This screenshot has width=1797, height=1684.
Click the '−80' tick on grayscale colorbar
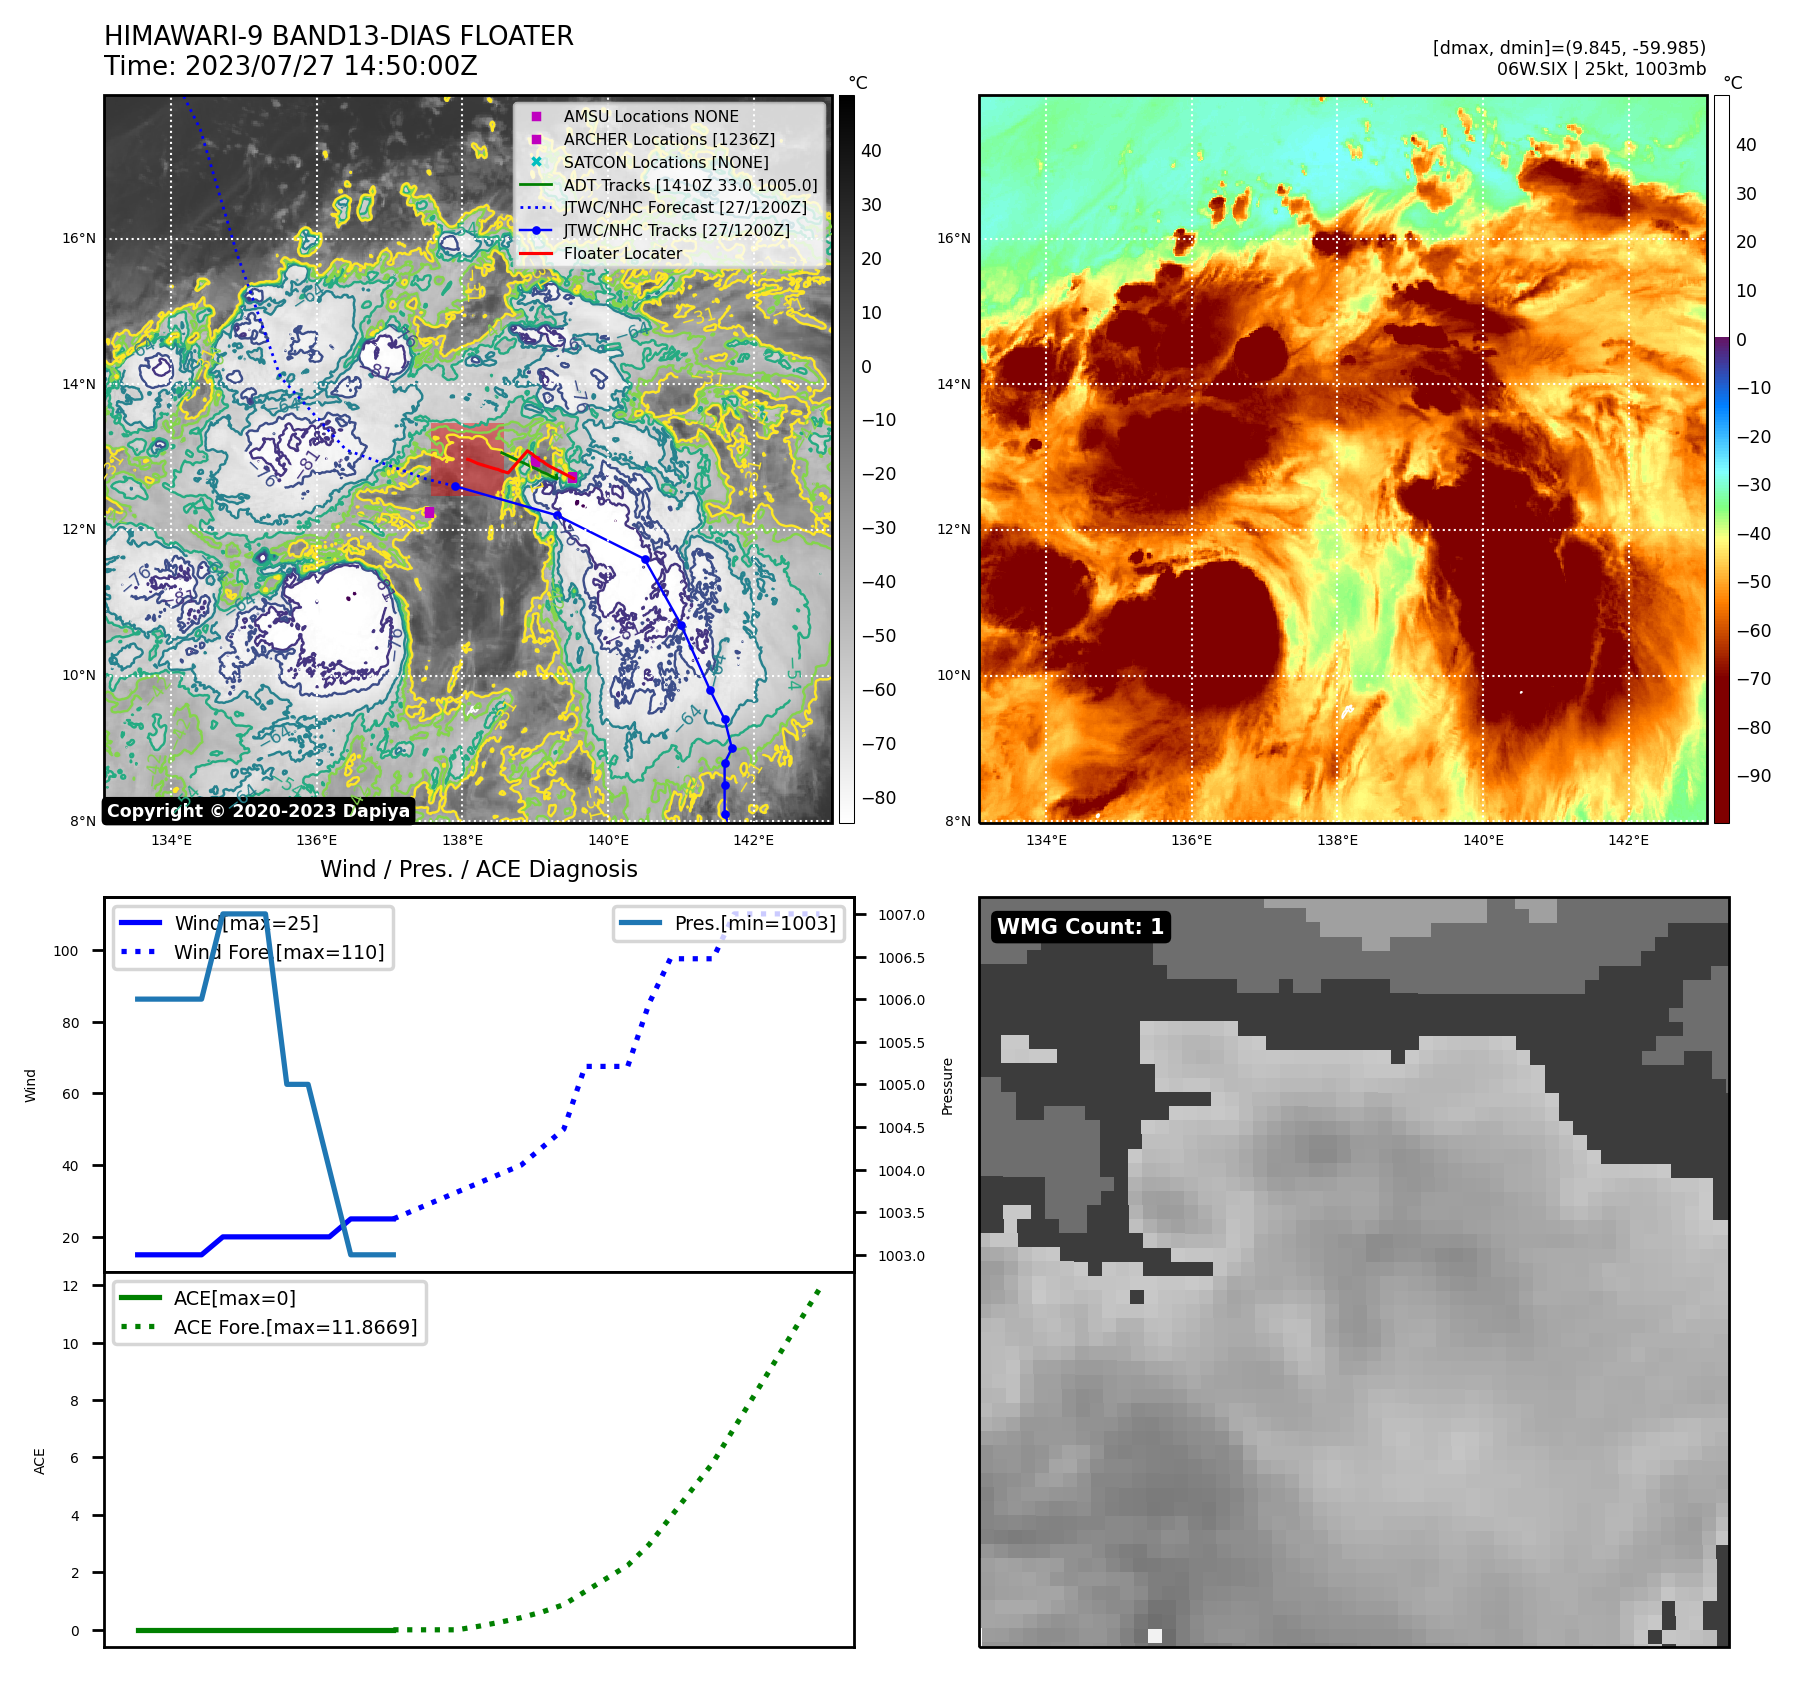click(879, 798)
